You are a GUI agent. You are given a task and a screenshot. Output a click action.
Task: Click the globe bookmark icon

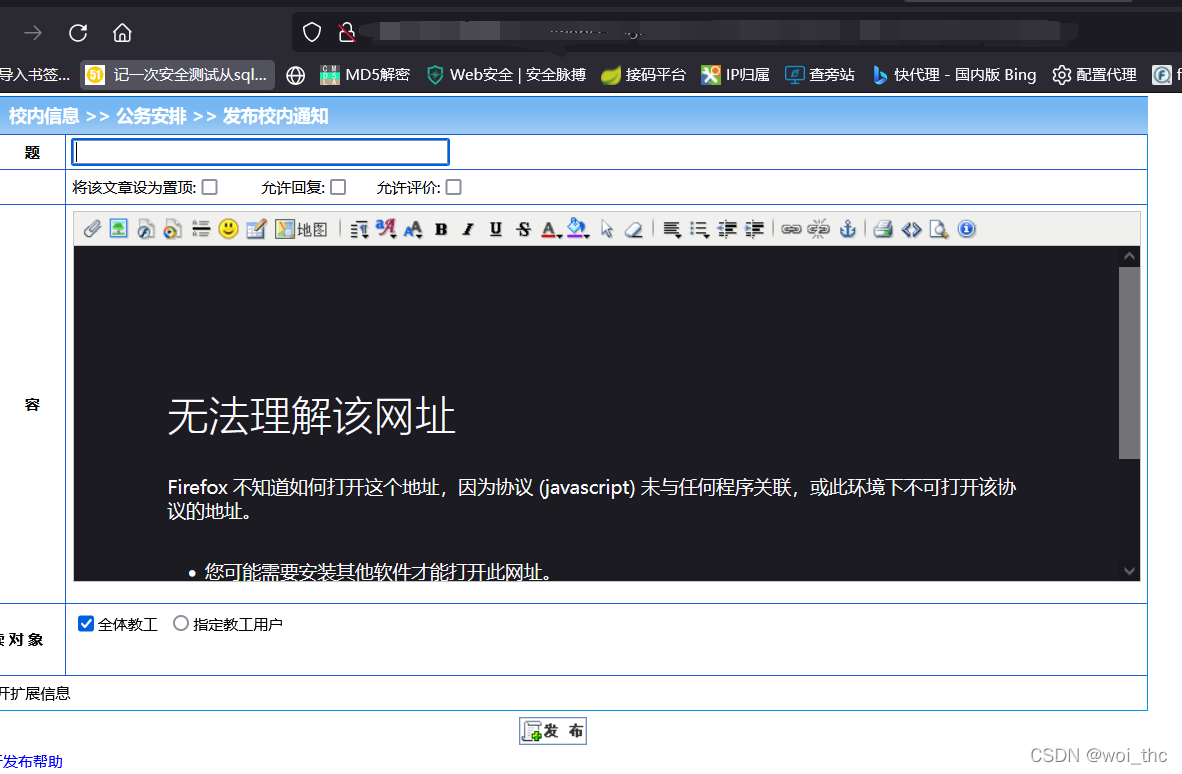point(296,75)
